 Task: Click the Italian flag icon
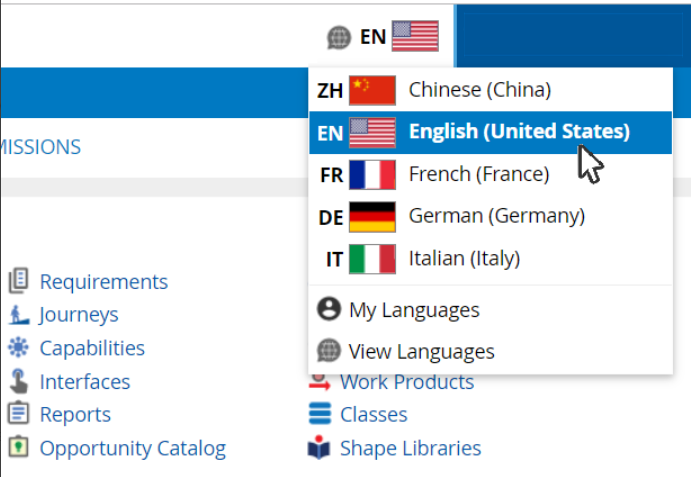coord(372,259)
